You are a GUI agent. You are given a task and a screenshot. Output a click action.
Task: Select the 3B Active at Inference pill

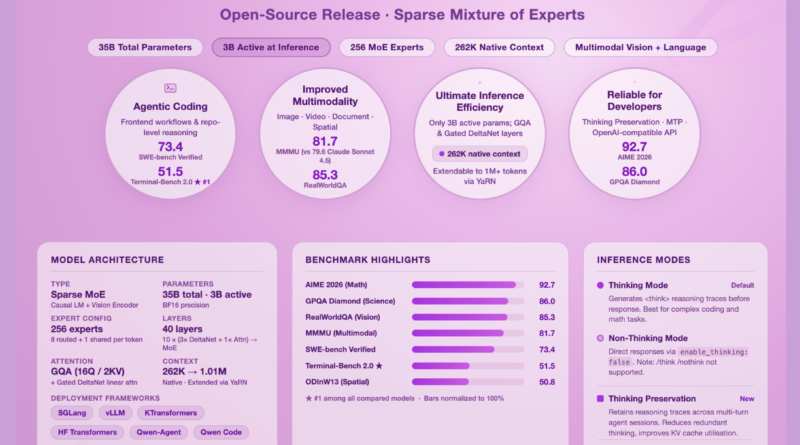(271, 47)
